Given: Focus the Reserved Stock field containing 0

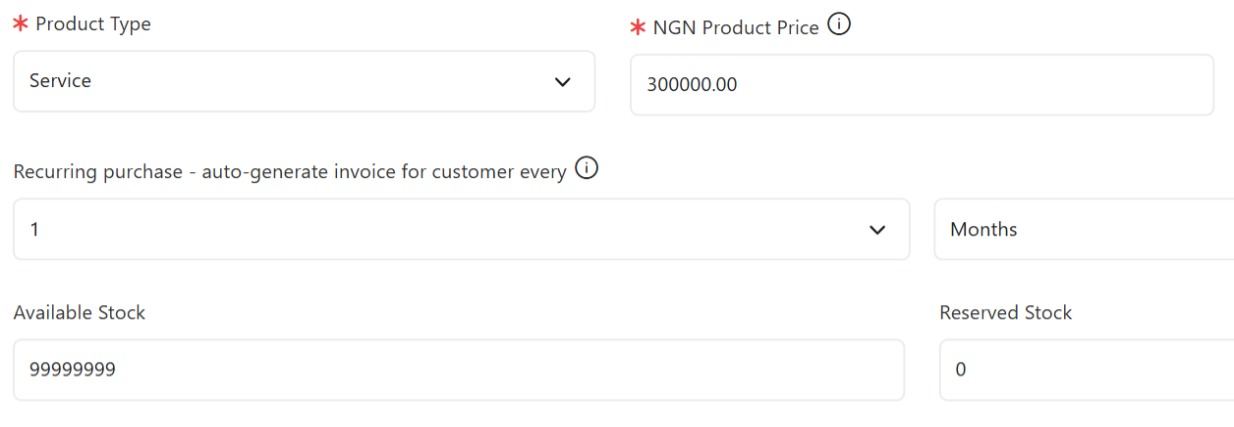Looking at the screenshot, I should [1087, 370].
